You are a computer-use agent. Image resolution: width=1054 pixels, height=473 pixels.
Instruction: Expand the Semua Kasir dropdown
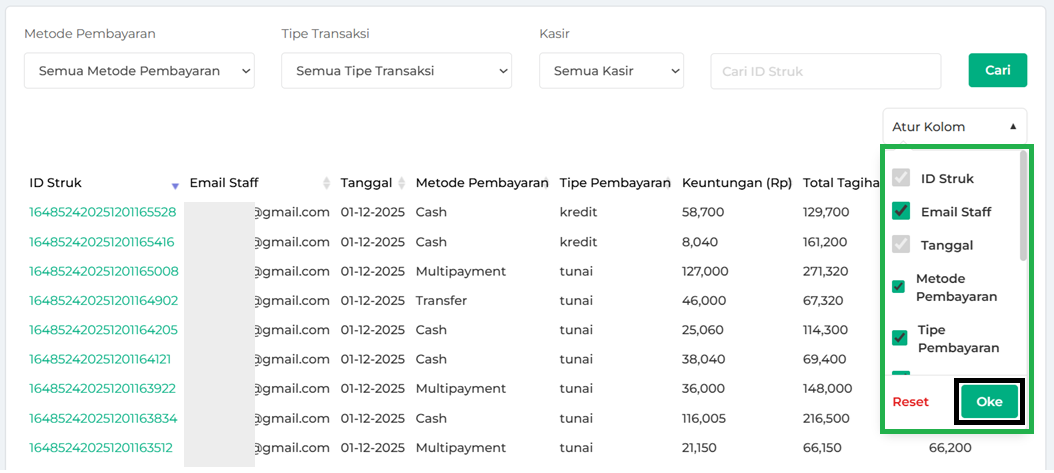tap(611, 71)
